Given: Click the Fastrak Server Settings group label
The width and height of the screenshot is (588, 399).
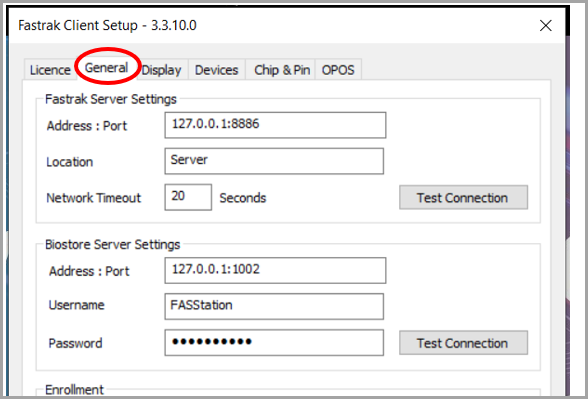Looking at the screenshot, I should (111, 99).
